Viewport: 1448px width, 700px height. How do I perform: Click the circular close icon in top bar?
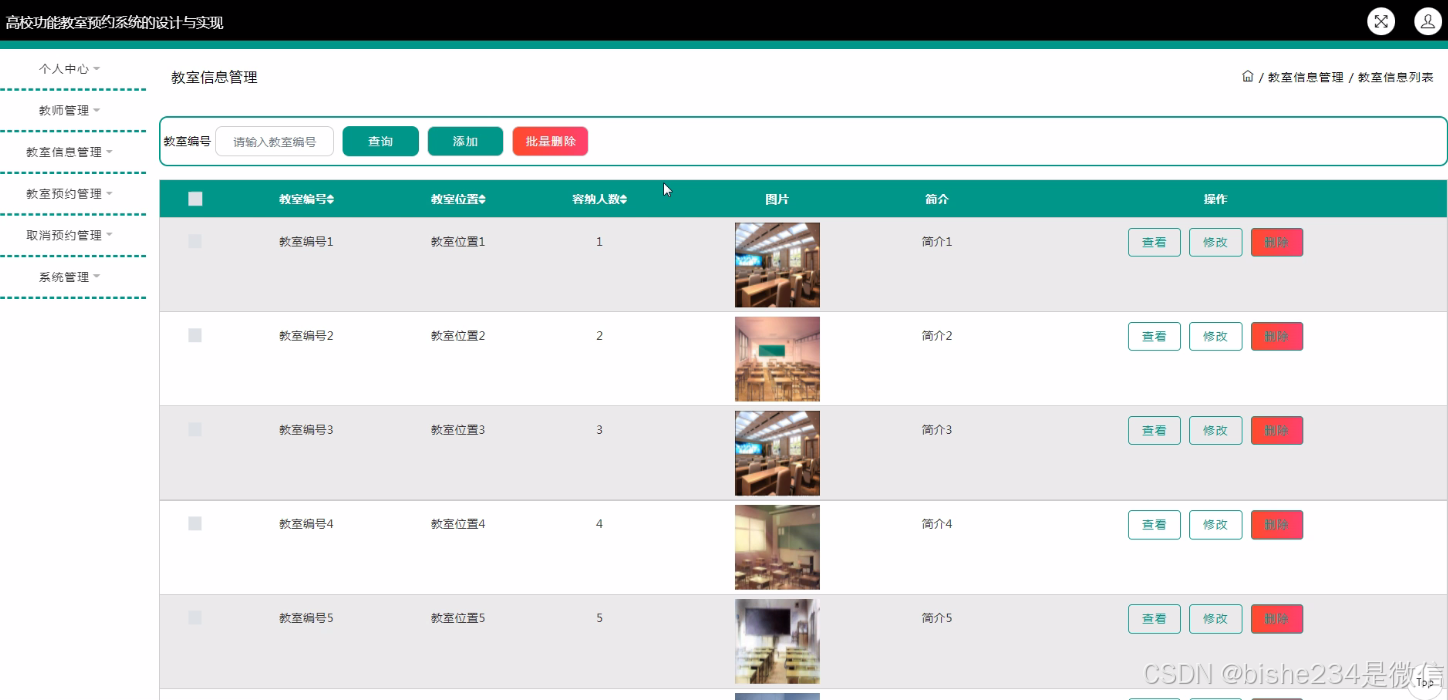click(1381, 21)
